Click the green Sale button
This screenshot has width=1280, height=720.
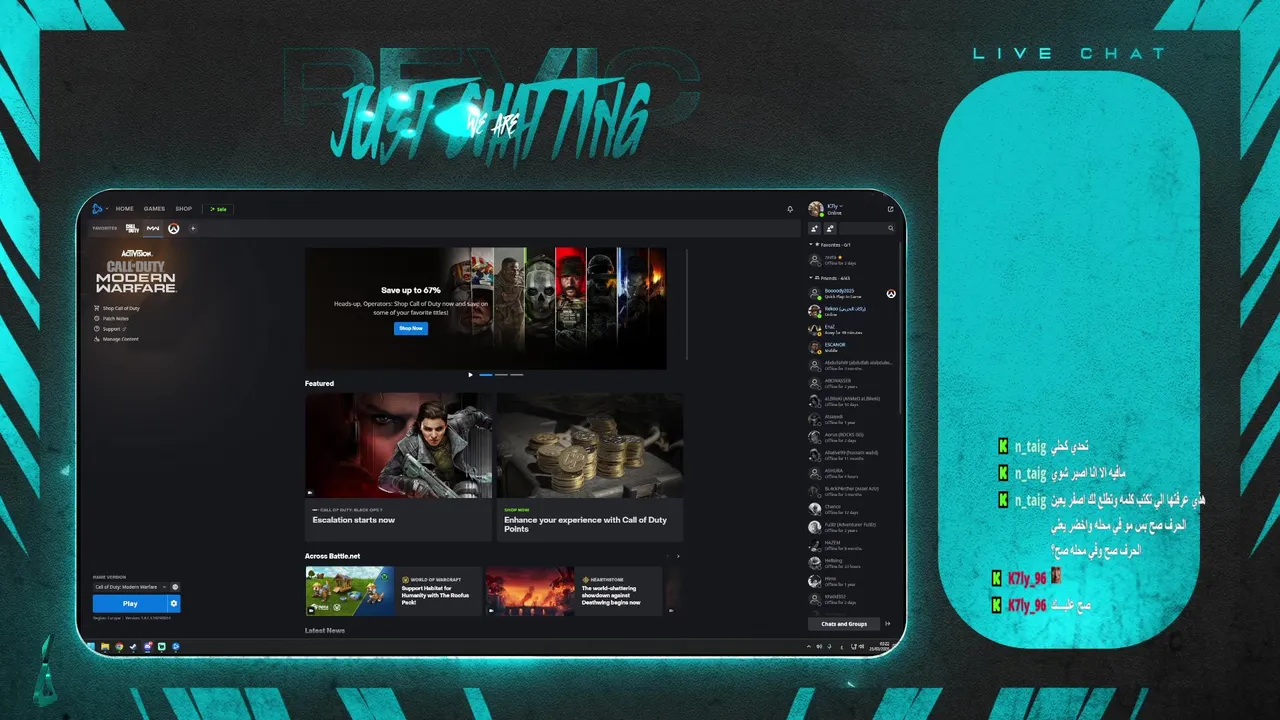pos(218,209)
